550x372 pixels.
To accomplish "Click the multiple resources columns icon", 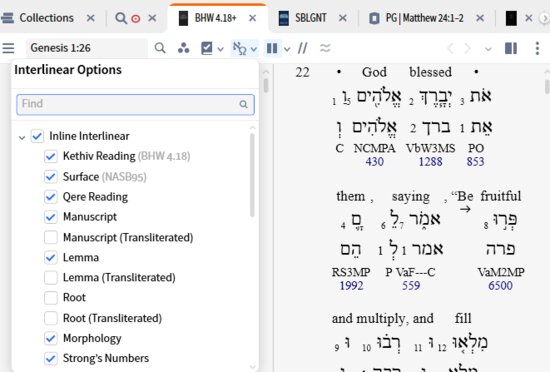I will 272,48.
